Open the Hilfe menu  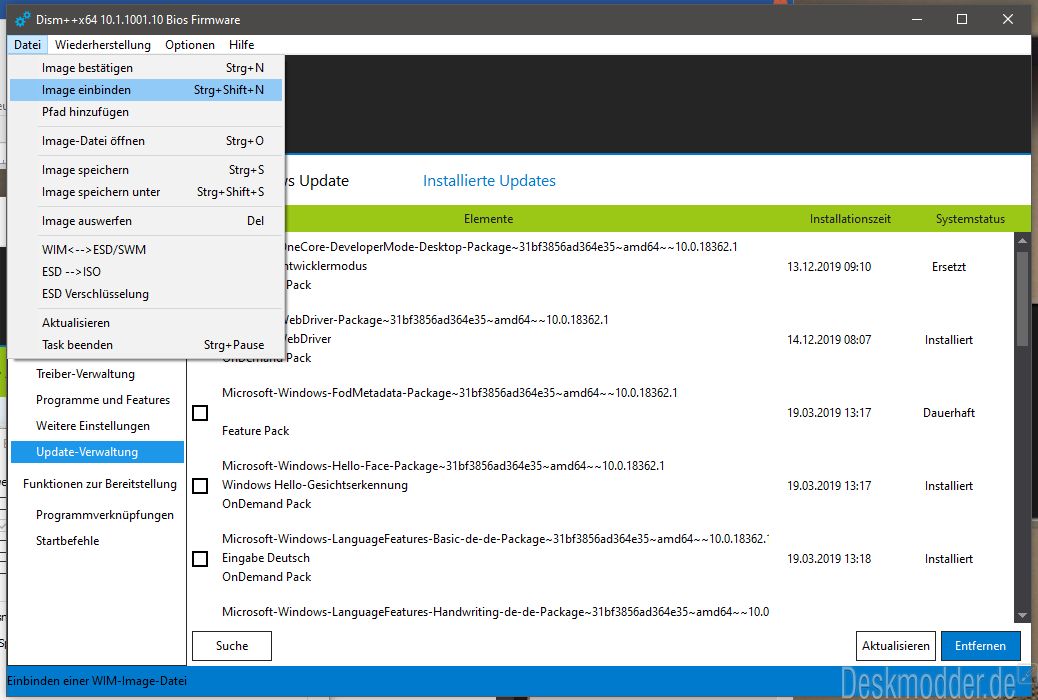[242, 44]
